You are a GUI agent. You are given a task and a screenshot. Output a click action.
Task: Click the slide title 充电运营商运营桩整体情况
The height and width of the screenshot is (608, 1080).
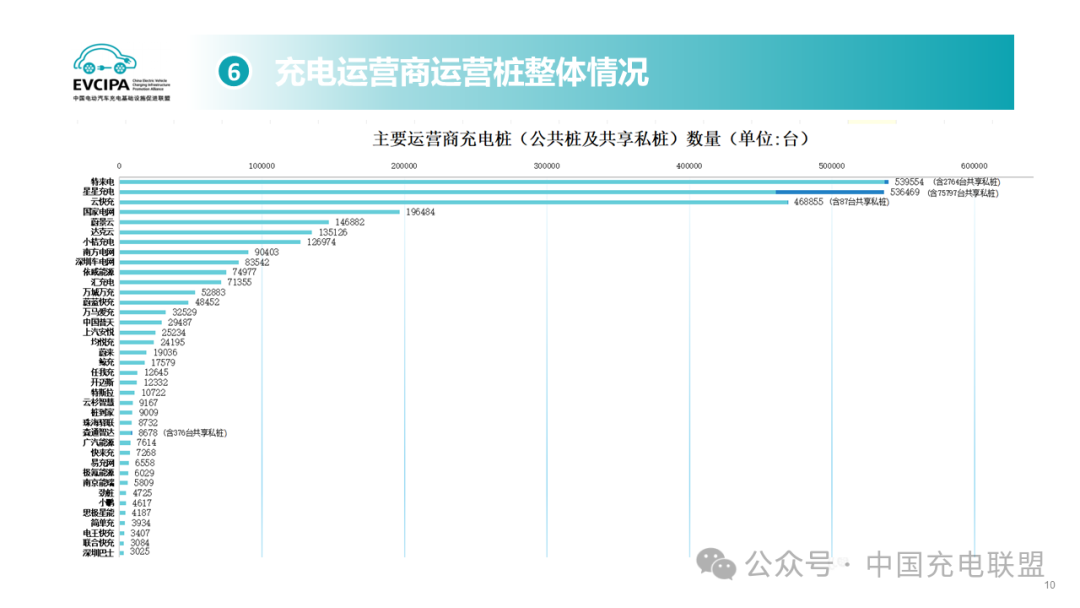(462, 73)
